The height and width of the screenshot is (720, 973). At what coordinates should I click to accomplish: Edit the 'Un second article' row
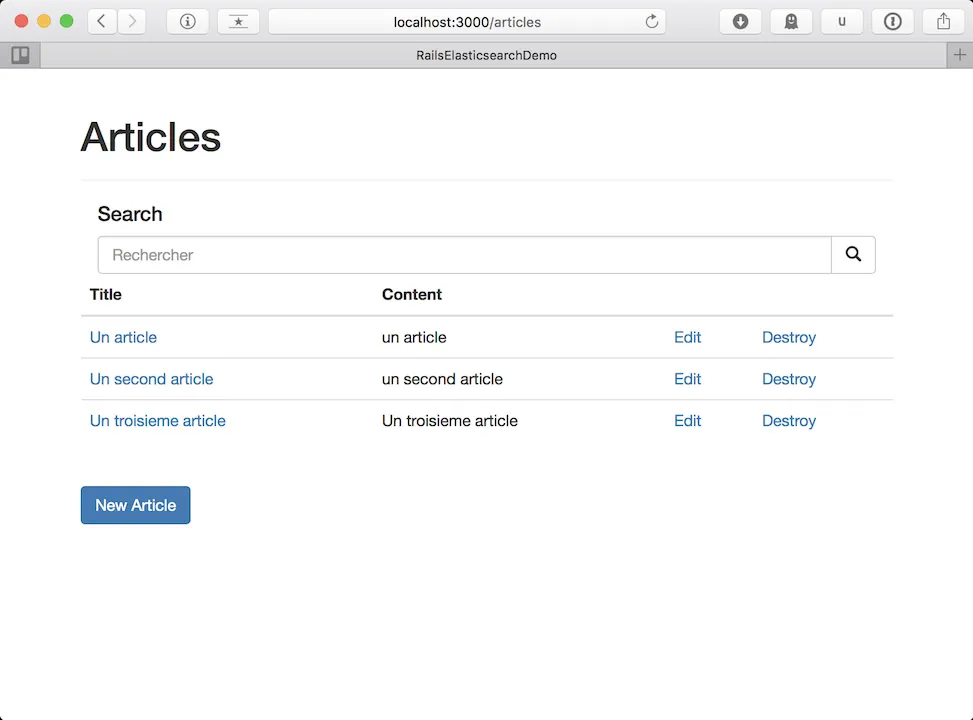688,379
